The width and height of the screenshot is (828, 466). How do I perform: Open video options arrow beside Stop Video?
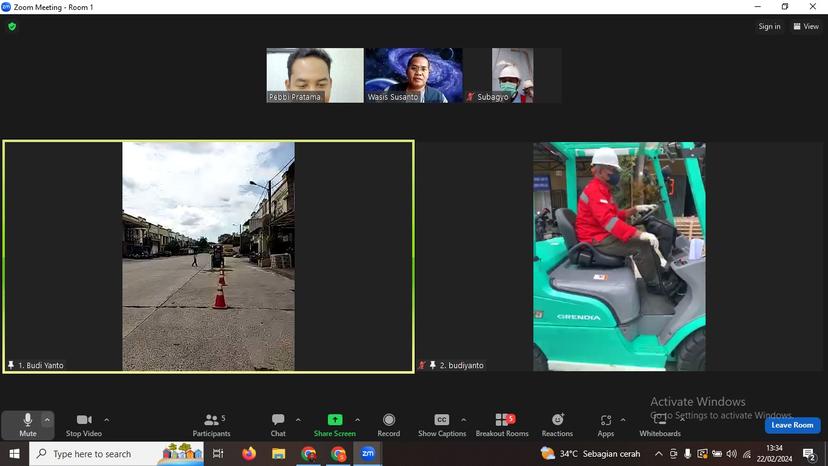pyautogui.click(x=107, y=420)
